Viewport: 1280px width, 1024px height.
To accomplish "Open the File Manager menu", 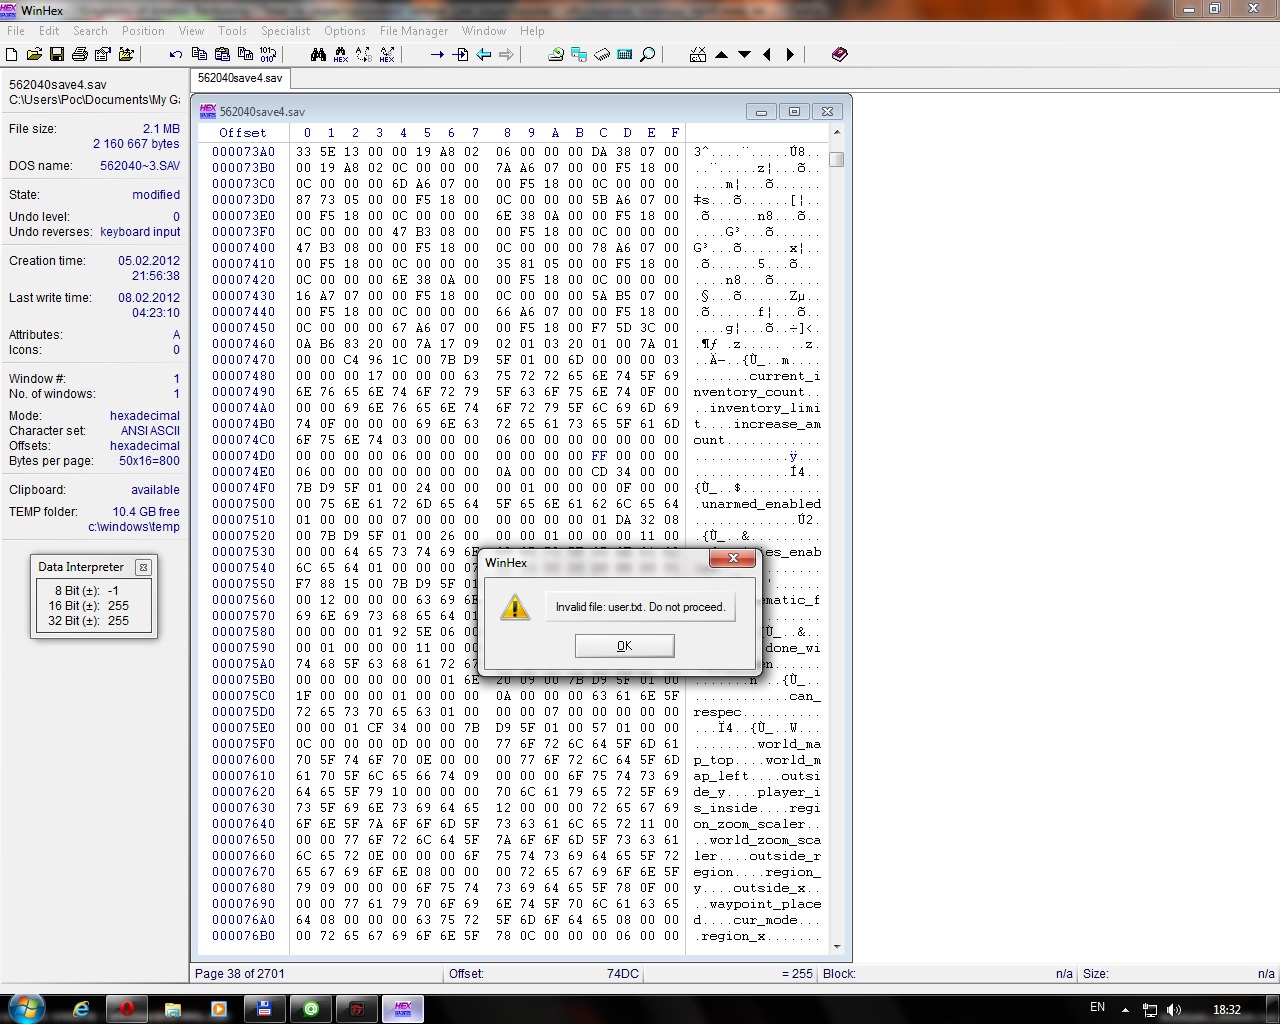I will click(x=414, y=31).
